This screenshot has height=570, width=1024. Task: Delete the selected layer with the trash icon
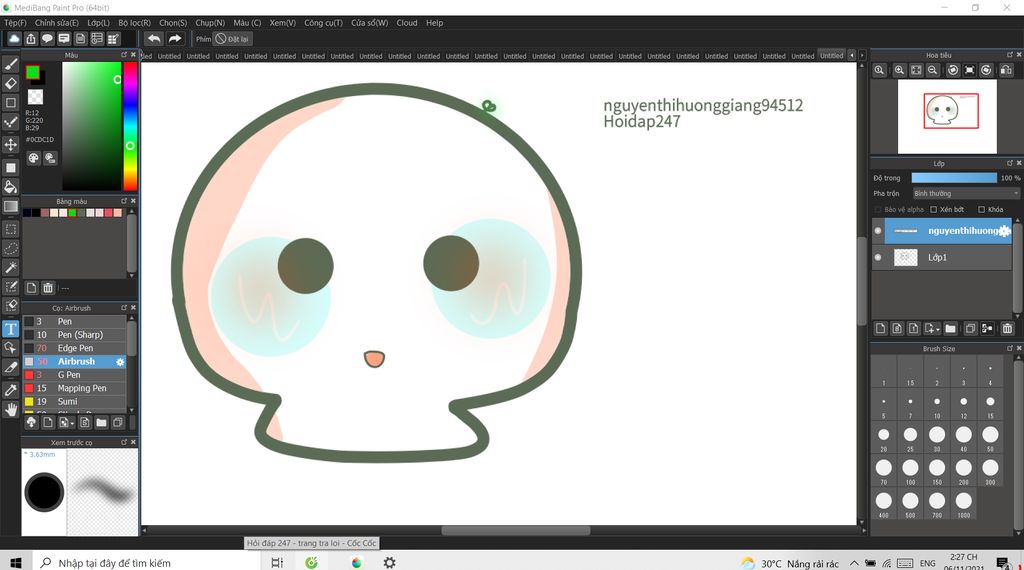[1007, 328]
